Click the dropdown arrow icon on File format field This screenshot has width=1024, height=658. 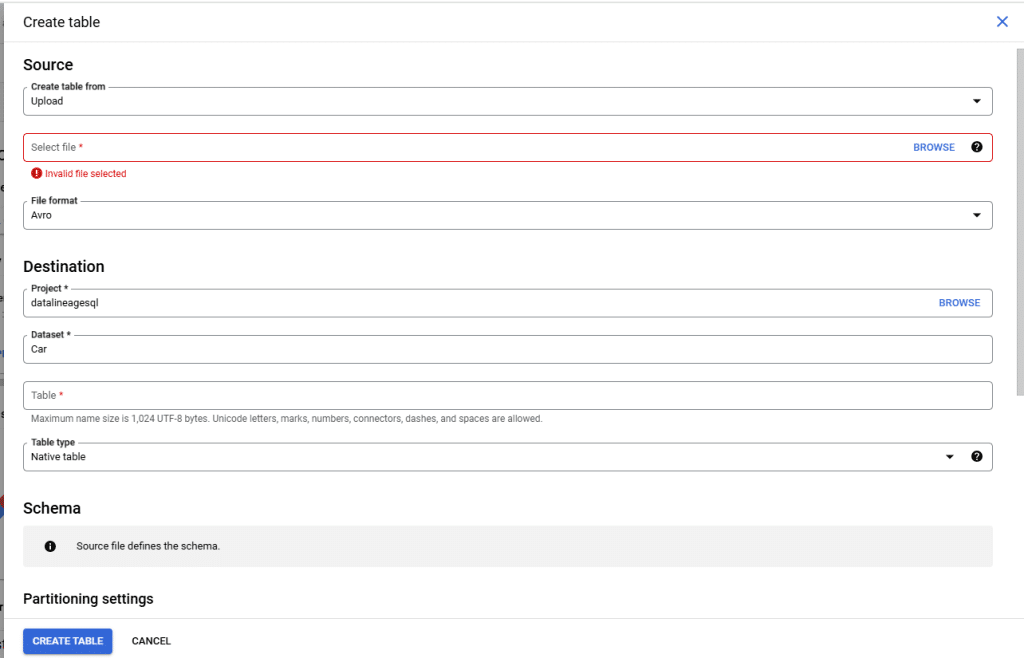[977, 215]
